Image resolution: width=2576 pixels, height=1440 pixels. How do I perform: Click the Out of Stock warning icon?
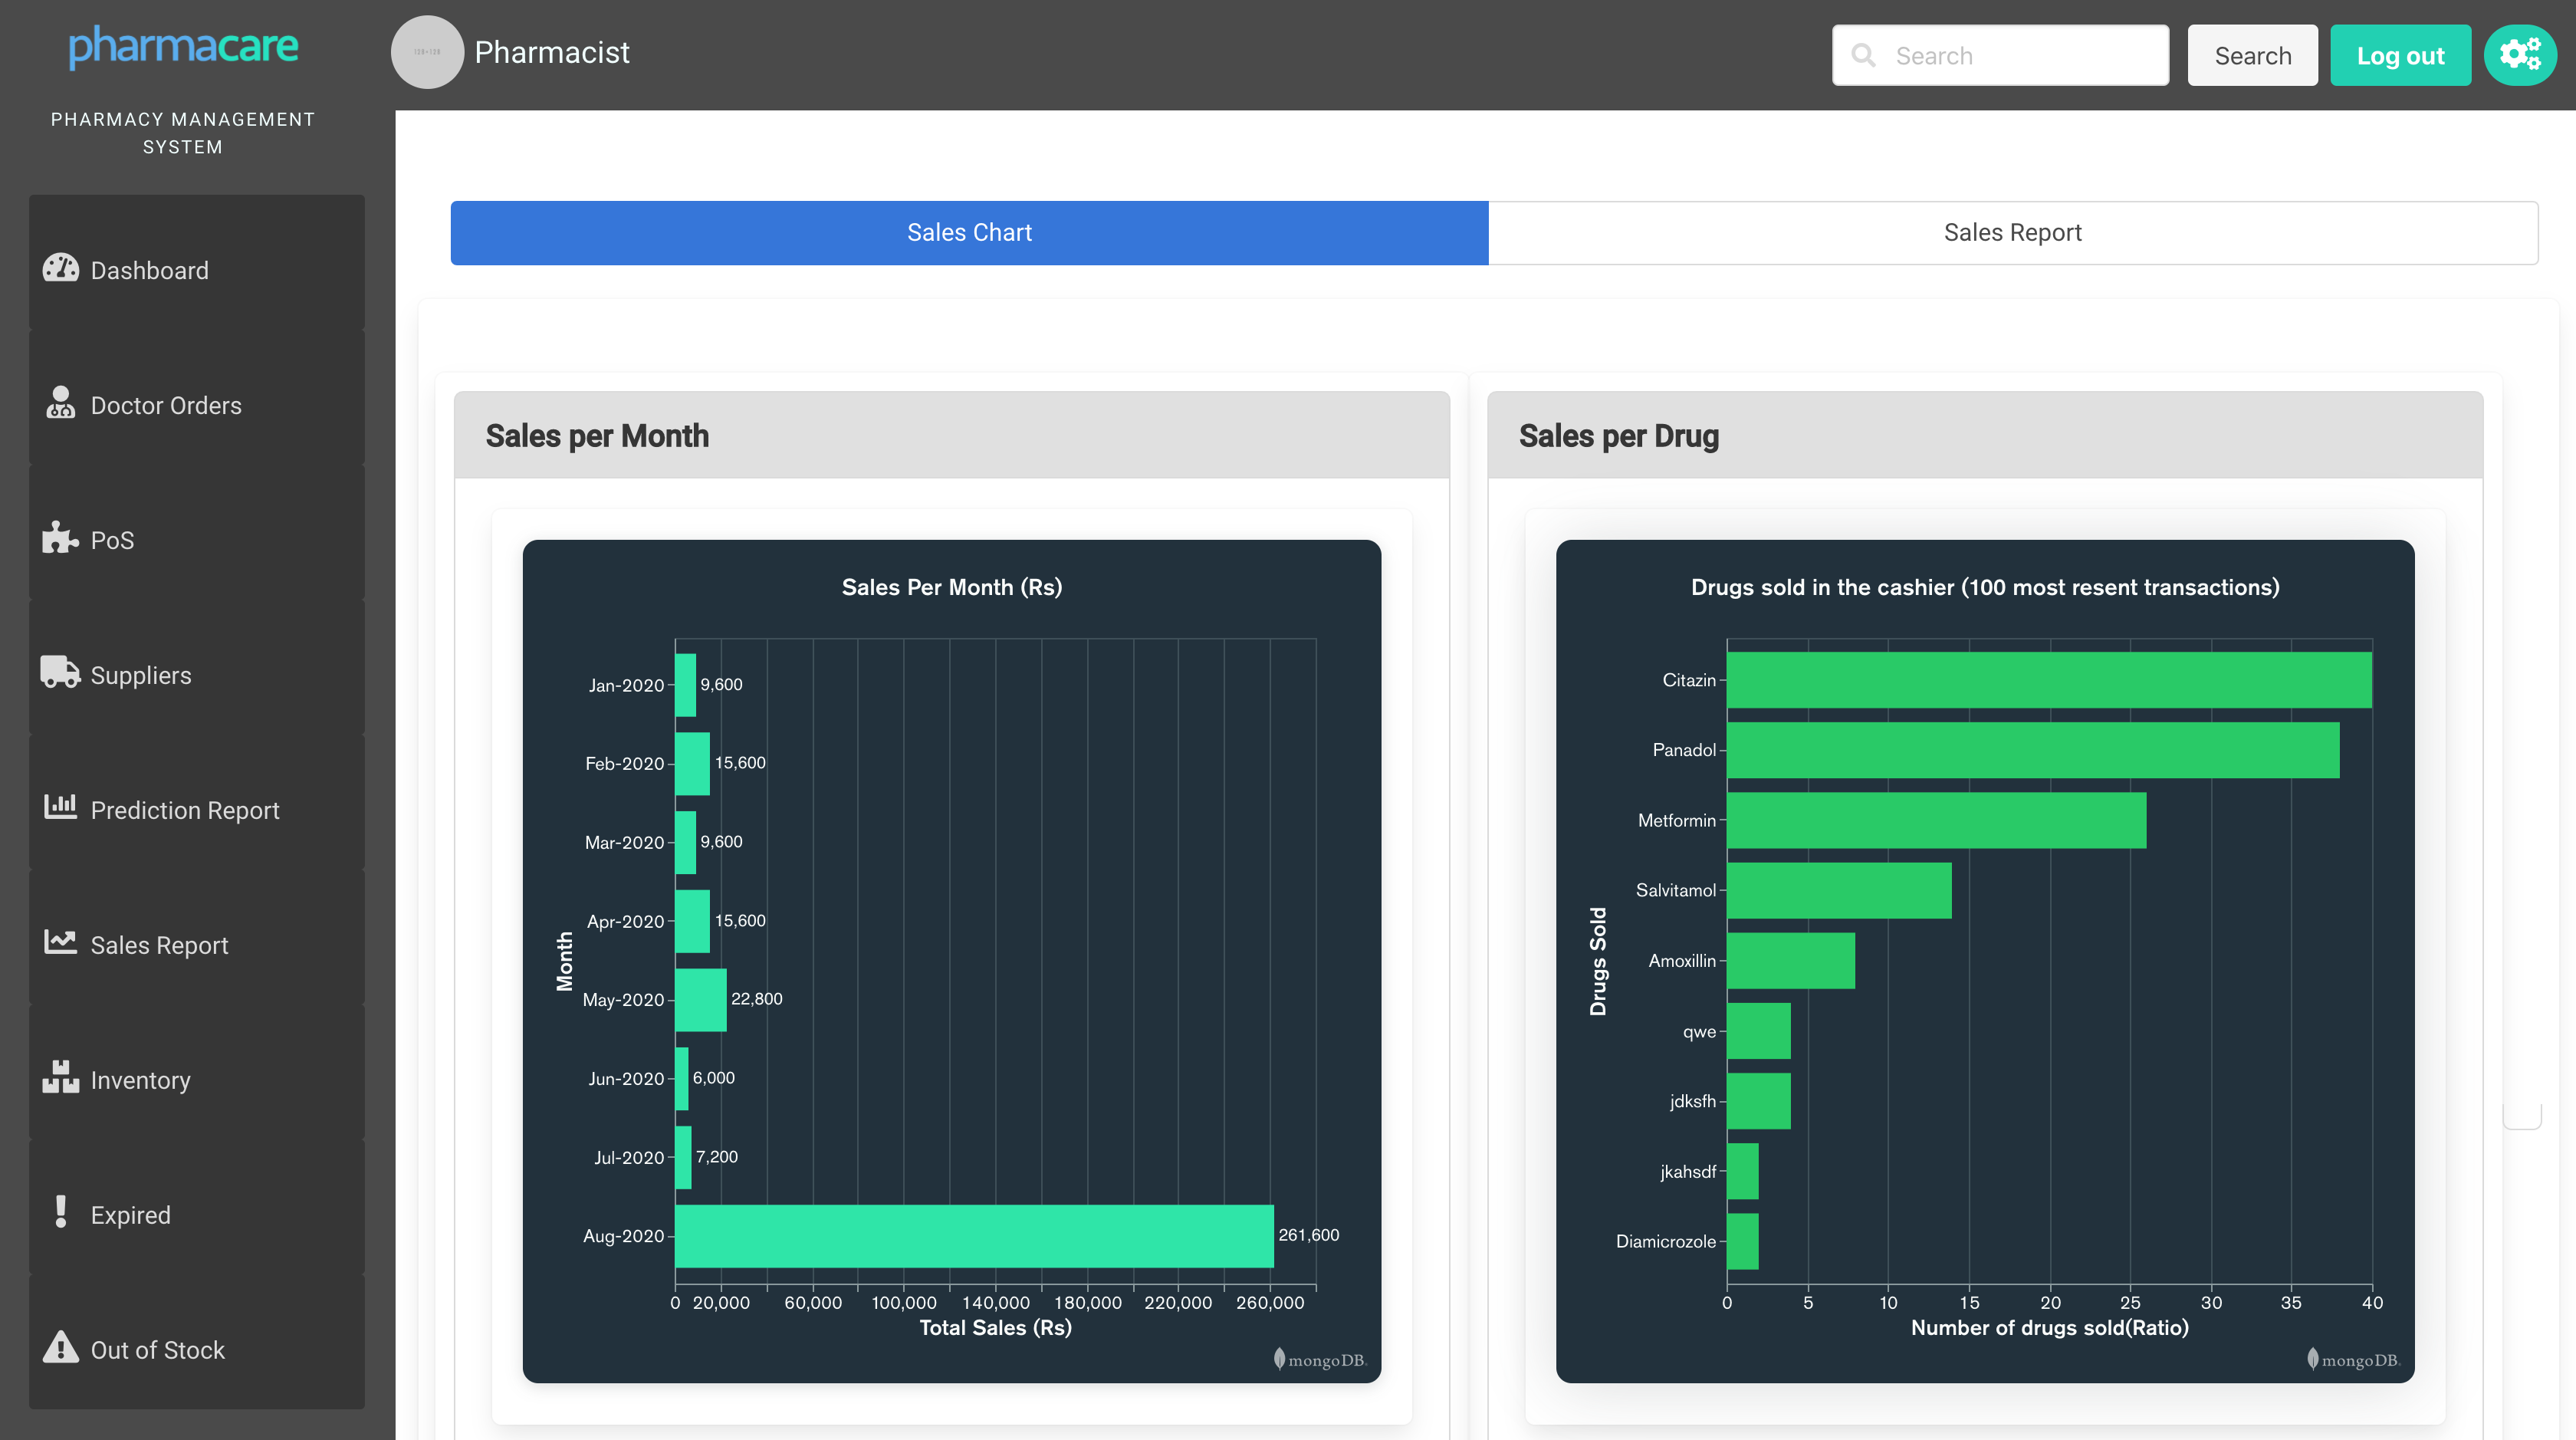(x=60, y=1347)
